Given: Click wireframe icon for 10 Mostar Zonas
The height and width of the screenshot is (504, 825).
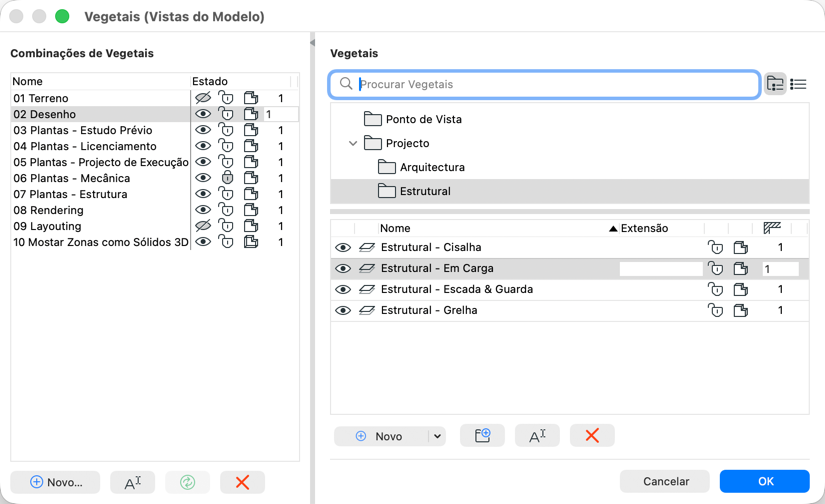Looking at the screenshot, I should click(251, 242).
